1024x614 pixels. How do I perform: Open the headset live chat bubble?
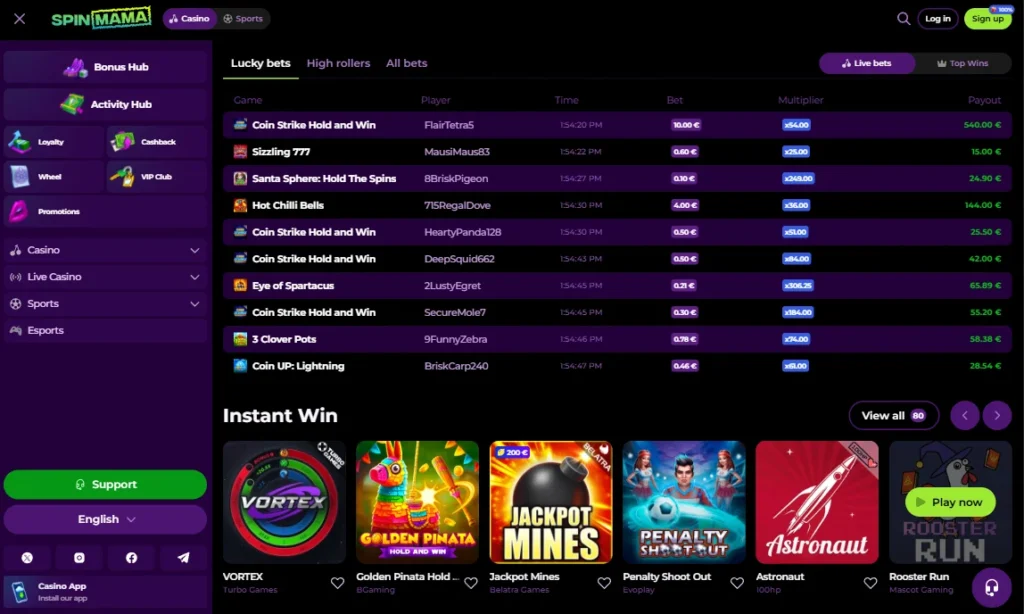991,587
